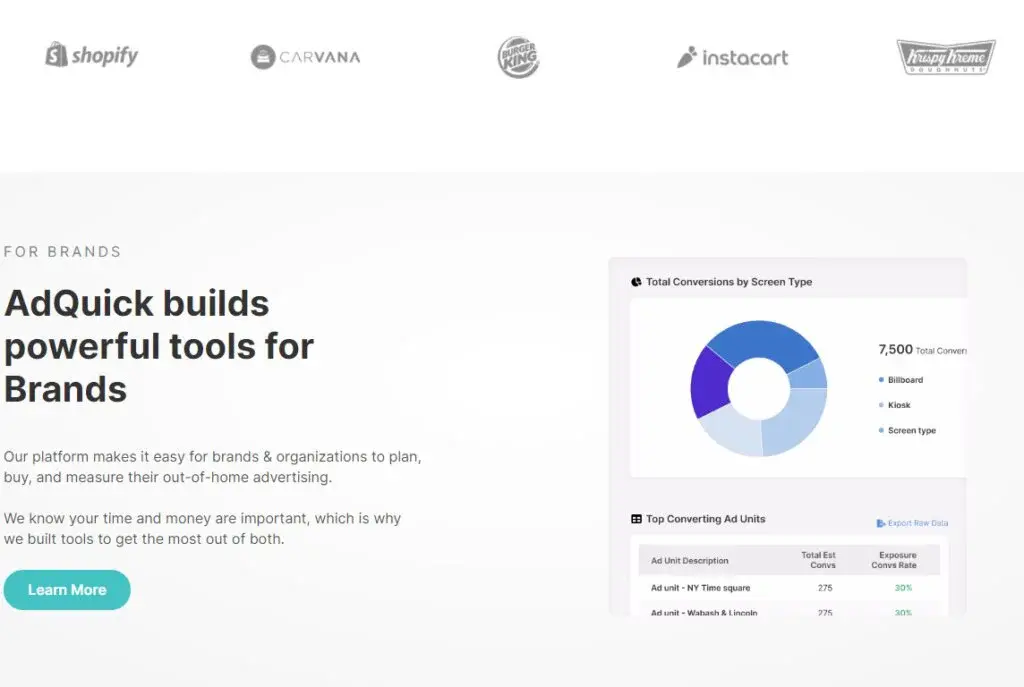Click the dark purple donut chart segment
This screenshot has height=687, width=1024.
click(709, 382)
